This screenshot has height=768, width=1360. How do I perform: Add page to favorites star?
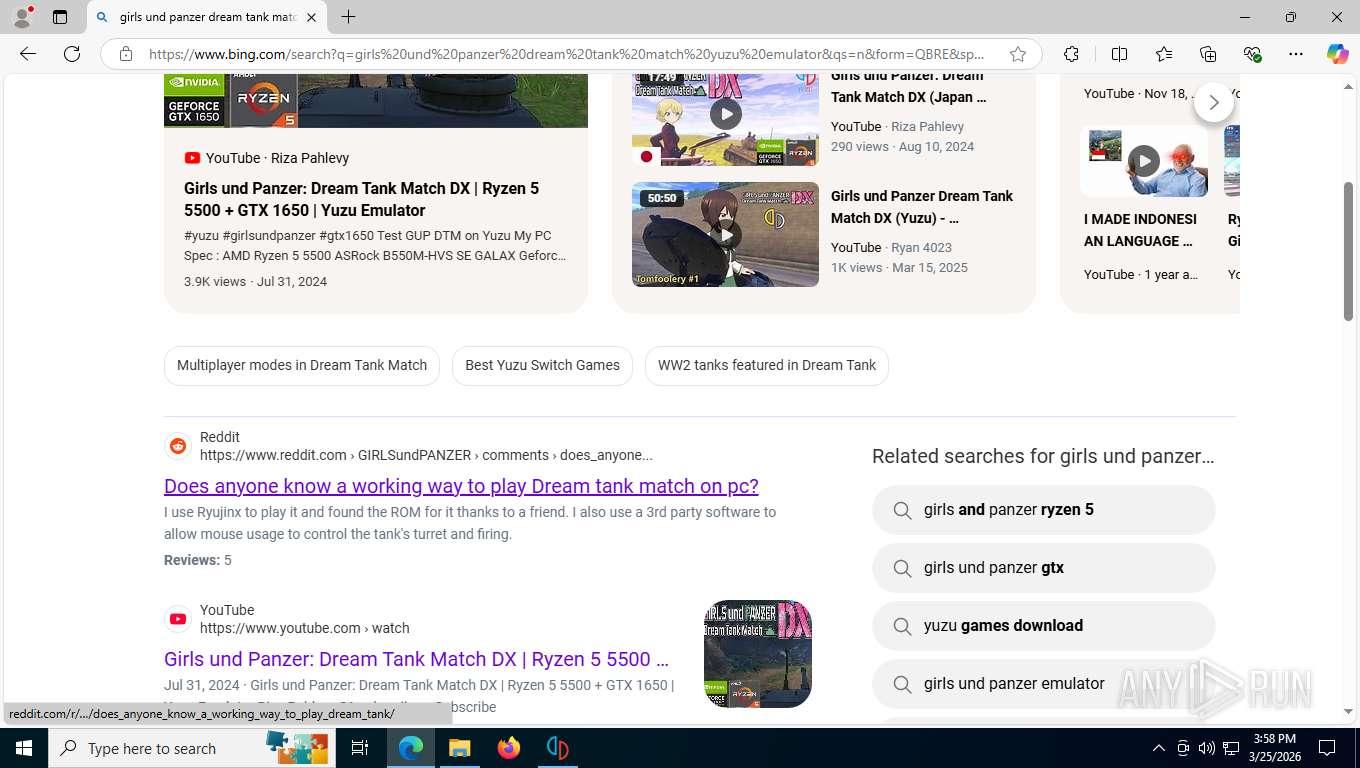(1018, 54)
